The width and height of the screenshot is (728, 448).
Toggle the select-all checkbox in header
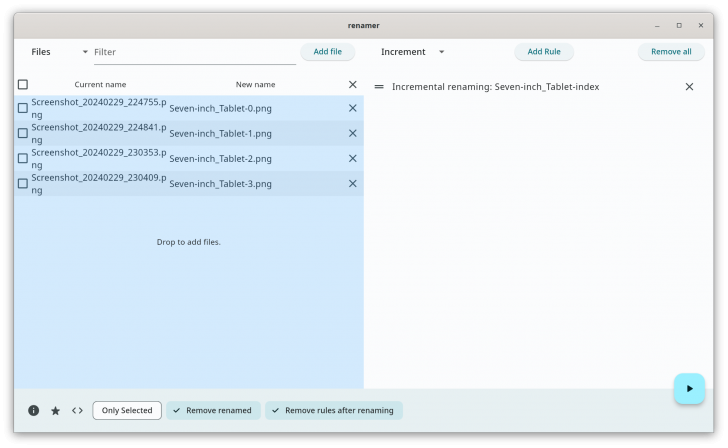23,85
